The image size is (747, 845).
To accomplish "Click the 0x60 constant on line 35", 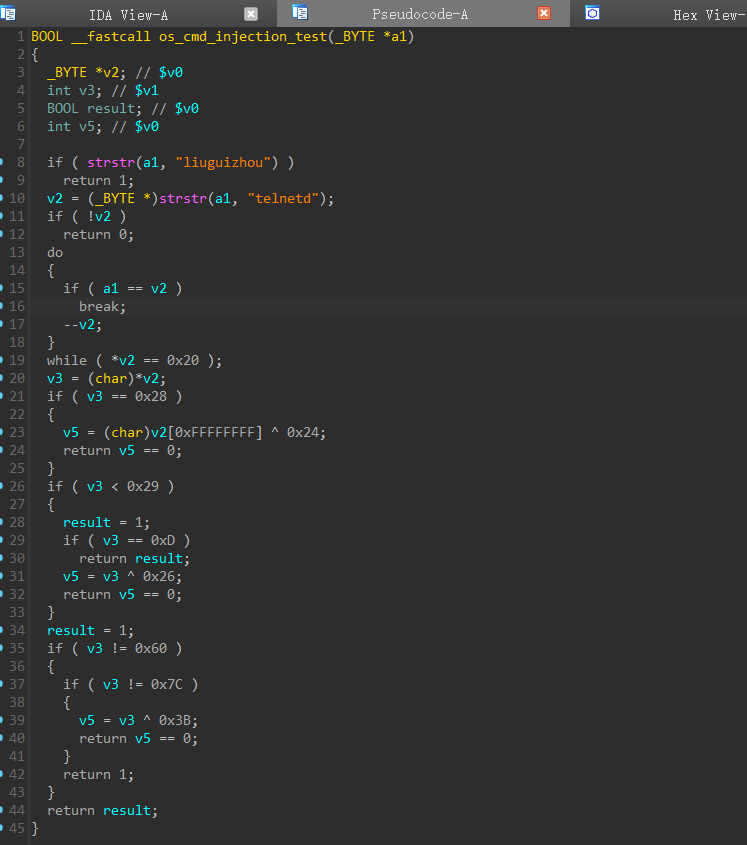I will pyautogui.click(x=151, y=648).
